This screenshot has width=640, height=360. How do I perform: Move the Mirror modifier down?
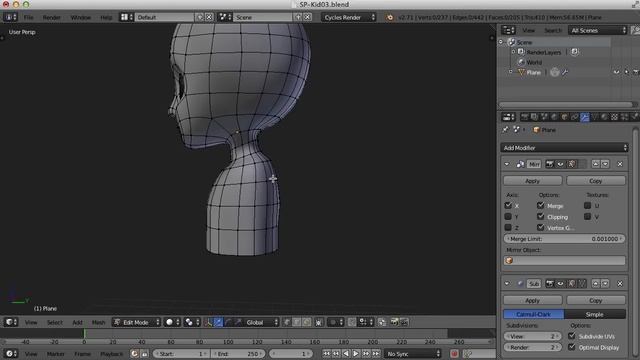pos(605,164)
